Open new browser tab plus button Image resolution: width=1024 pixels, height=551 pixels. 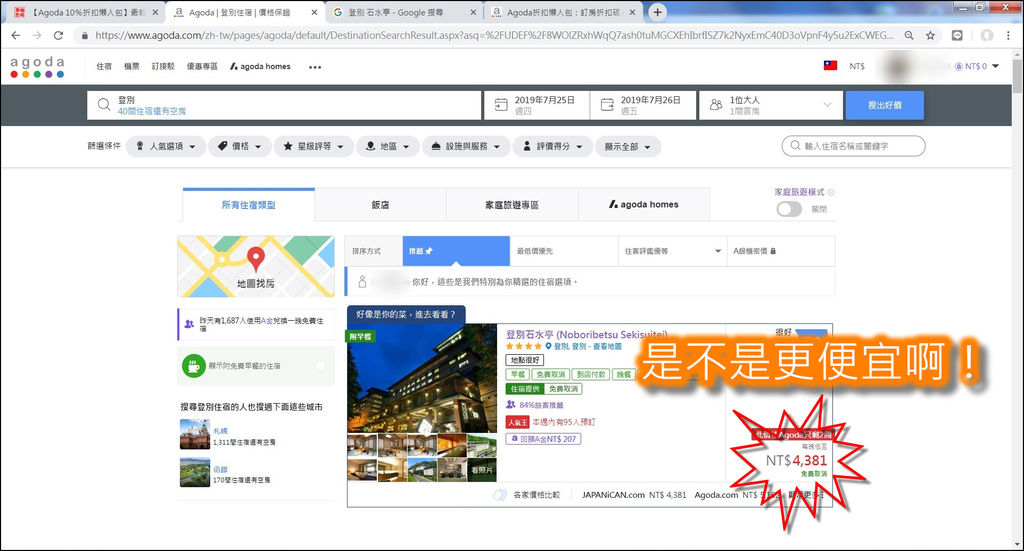coord(658,12)
